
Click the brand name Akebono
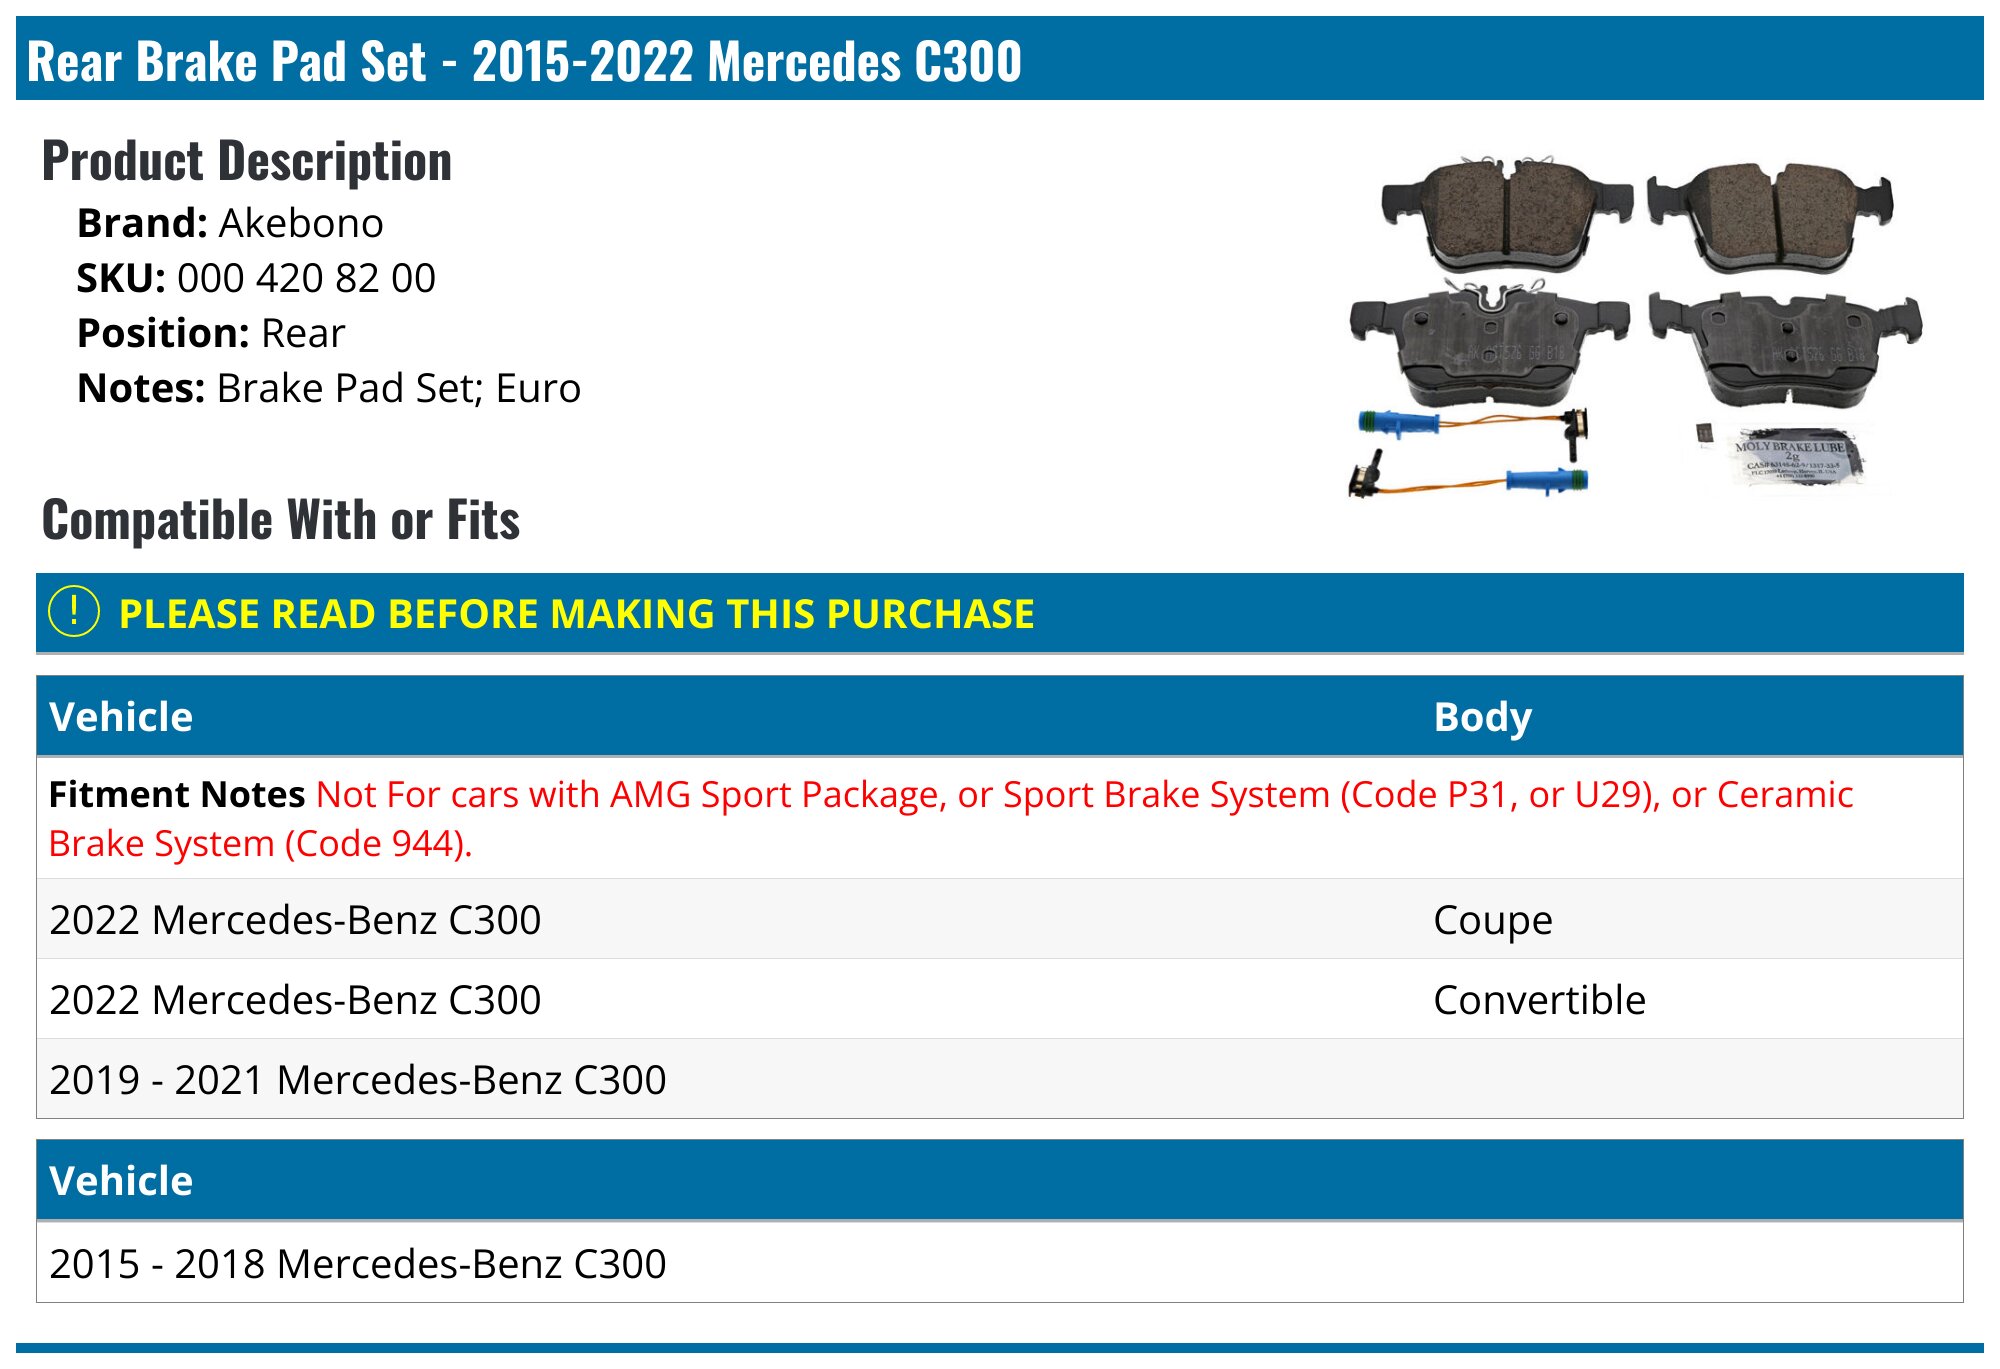pos(301,223)
